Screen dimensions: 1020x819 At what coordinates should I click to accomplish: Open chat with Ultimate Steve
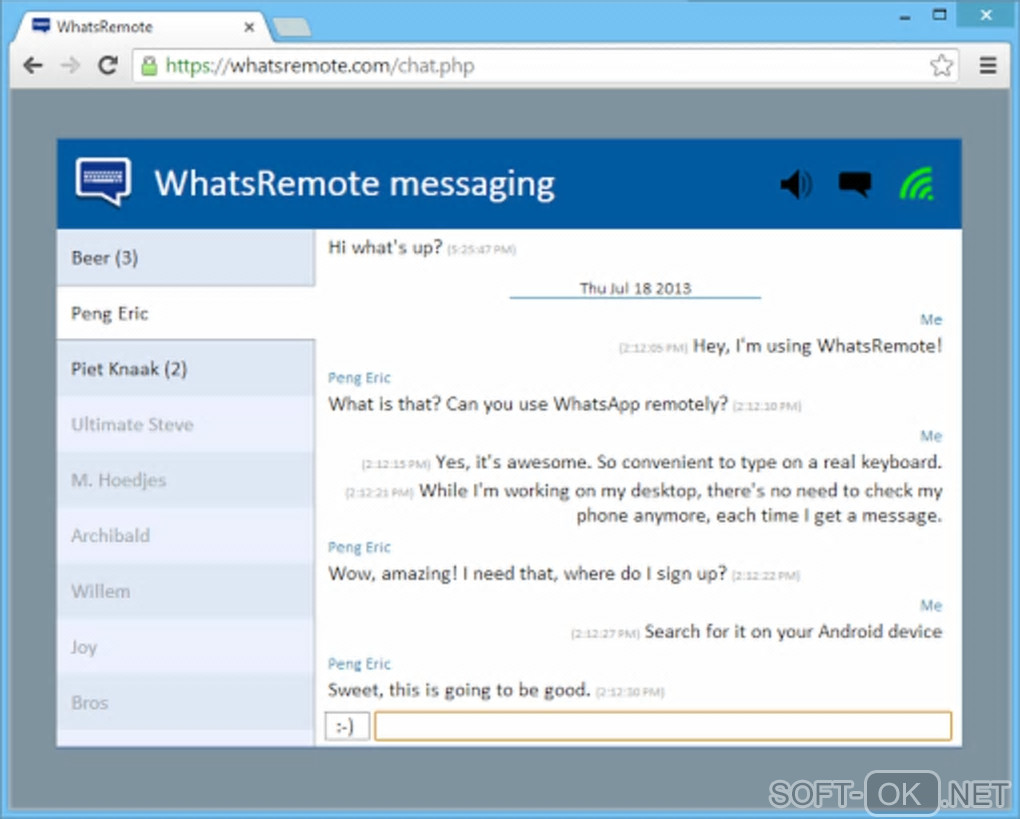(186, 424)
